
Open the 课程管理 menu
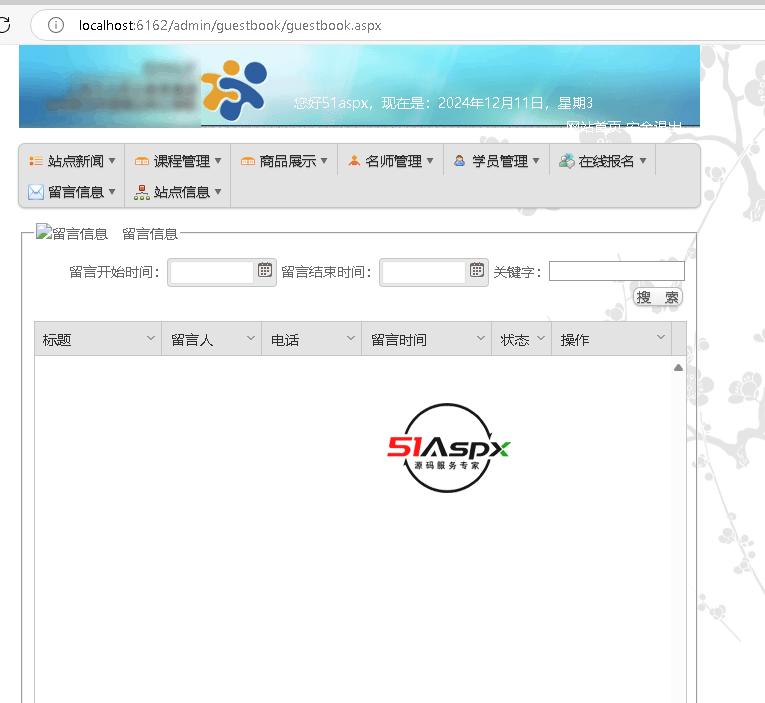[178, 161]
